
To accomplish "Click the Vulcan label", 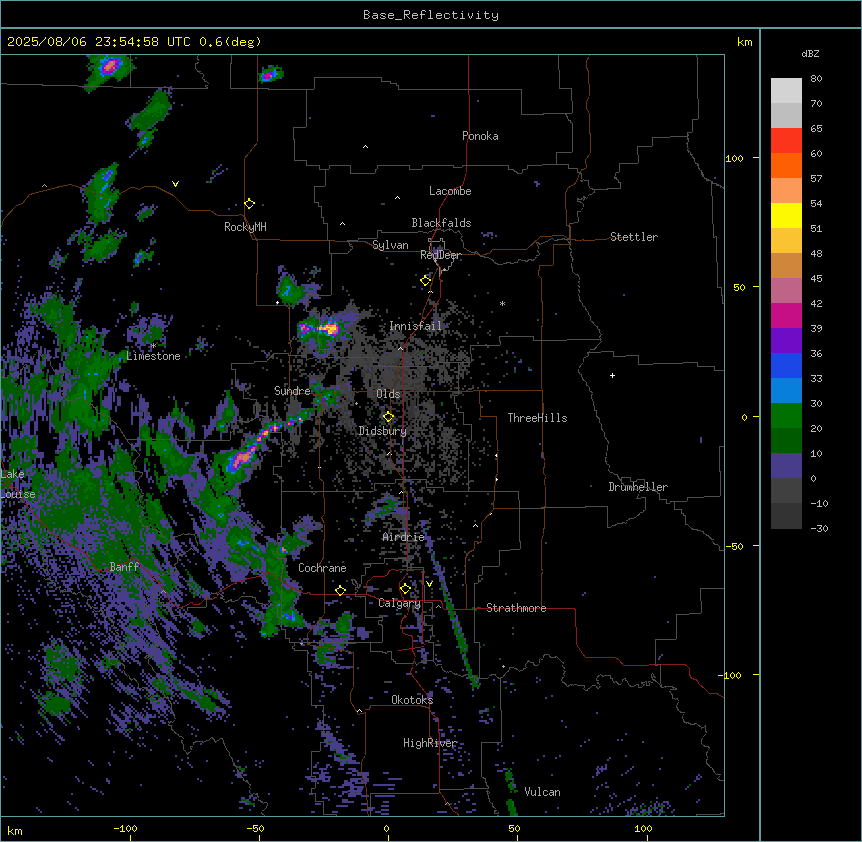I will click(x=543, y=792).
